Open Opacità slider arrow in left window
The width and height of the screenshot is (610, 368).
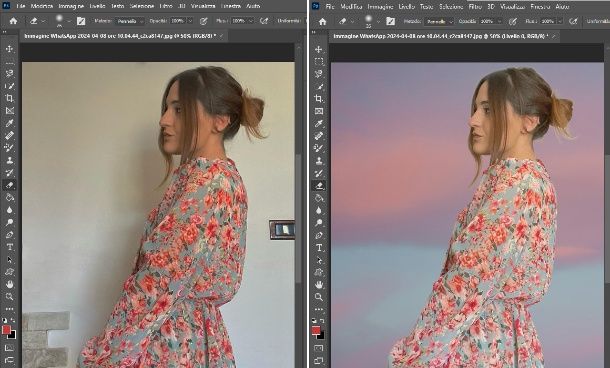(190, 21)
